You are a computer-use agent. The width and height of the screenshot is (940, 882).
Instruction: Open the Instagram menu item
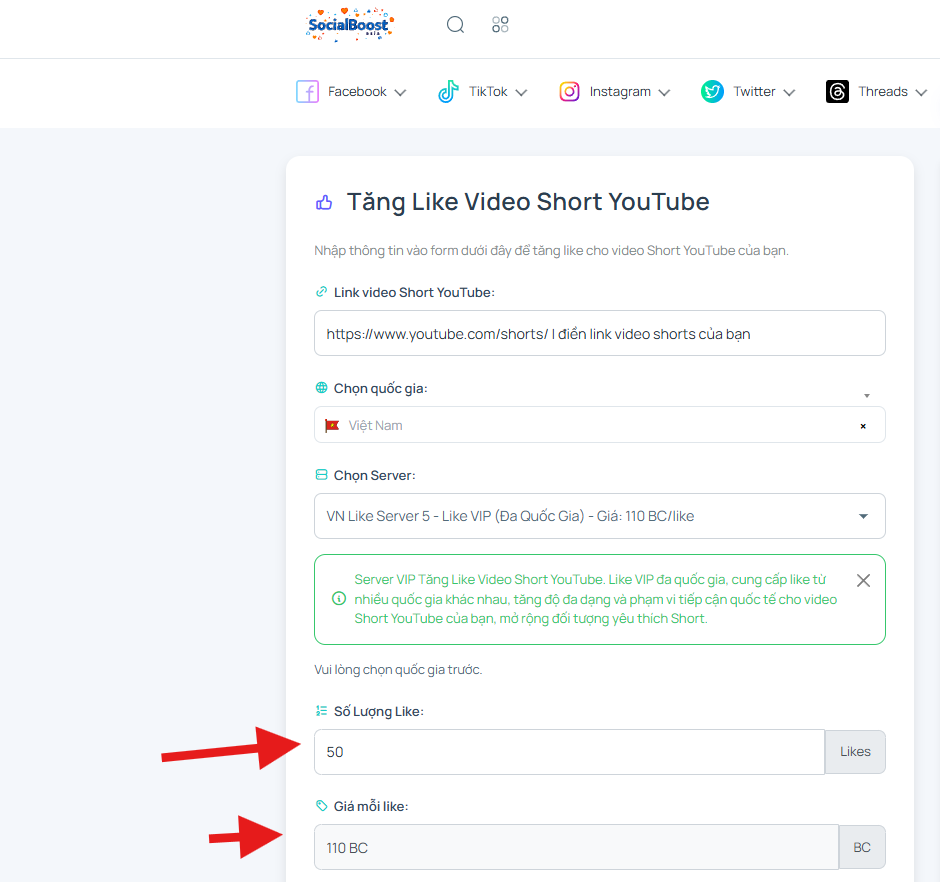[x=614, y=92]
